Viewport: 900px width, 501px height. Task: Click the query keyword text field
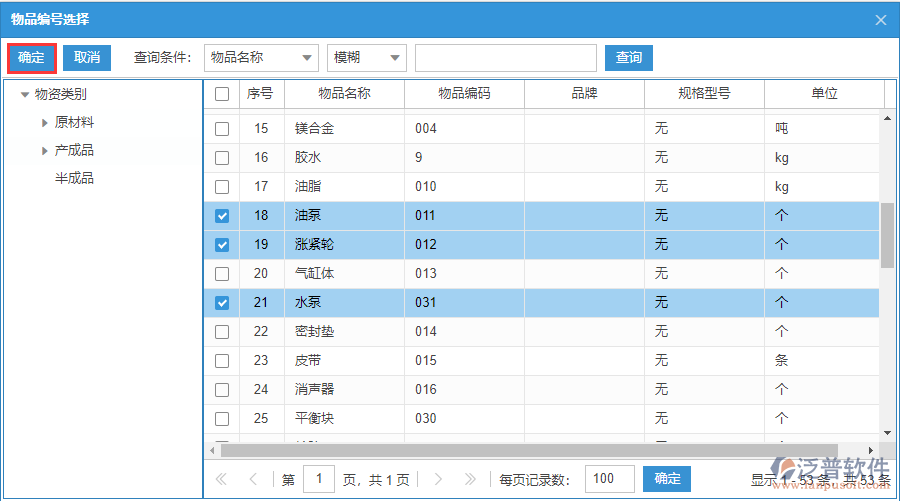coord(505,58)
